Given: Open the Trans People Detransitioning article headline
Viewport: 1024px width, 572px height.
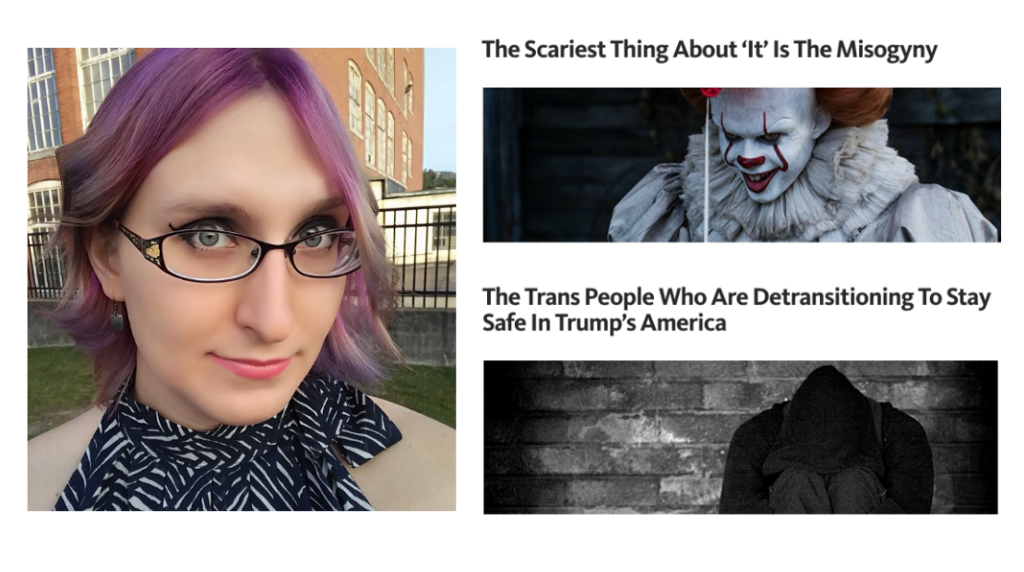Looking at the screenshot, I should (x=737, y=310).
